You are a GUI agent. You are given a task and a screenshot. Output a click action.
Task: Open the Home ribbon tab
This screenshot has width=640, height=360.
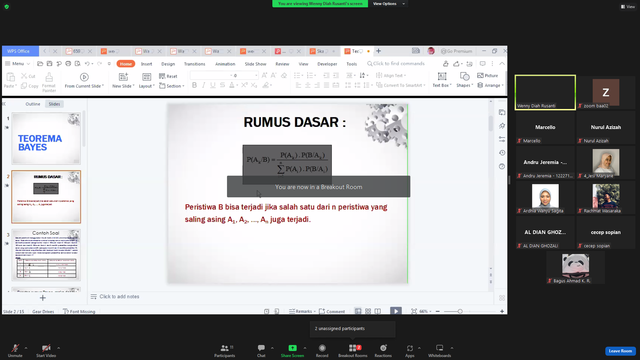coord(126,64)
